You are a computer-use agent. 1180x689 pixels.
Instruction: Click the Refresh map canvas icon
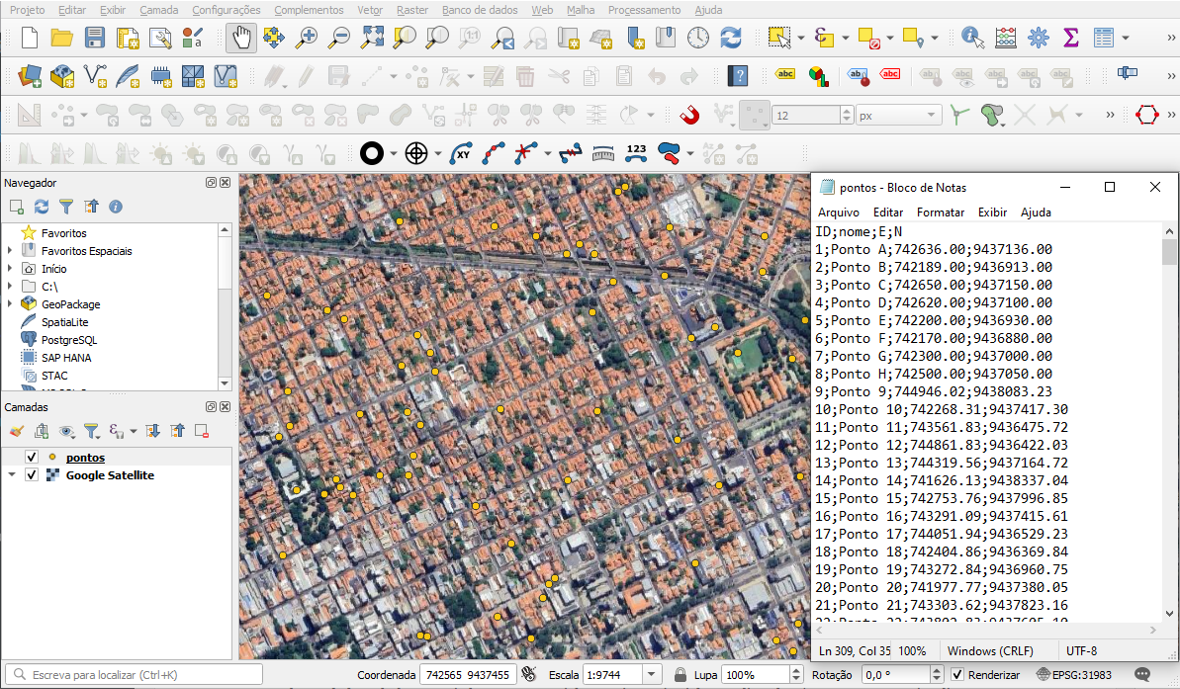[731, 38]
